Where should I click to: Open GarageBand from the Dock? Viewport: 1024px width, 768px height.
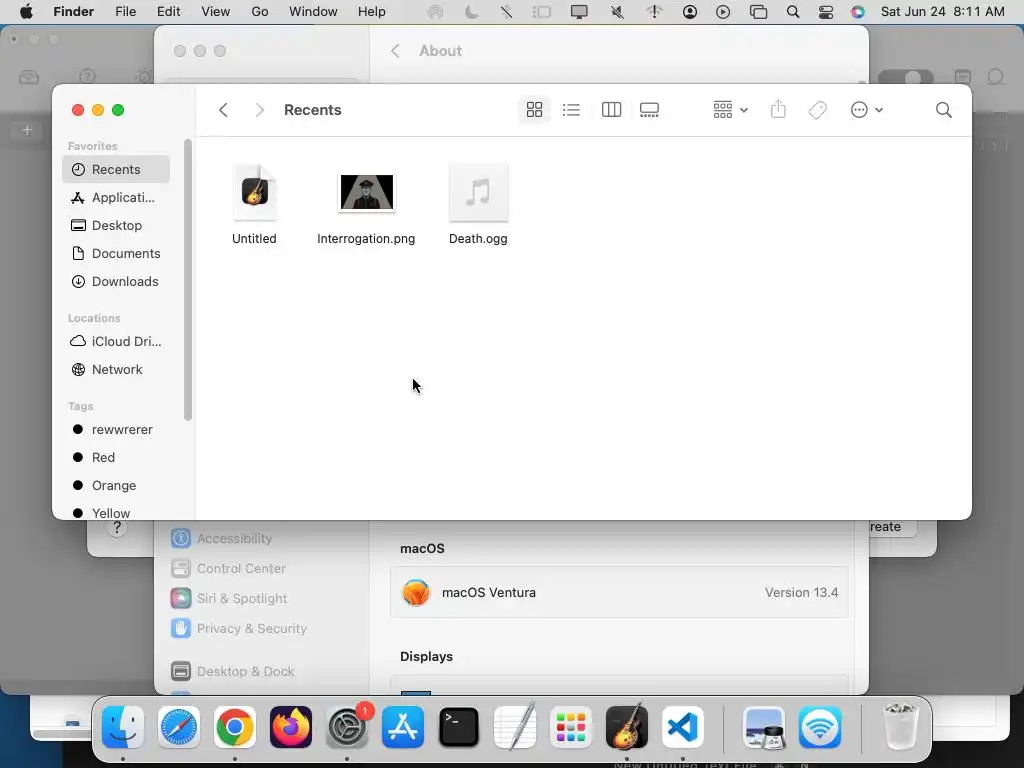tap(627, 727)
